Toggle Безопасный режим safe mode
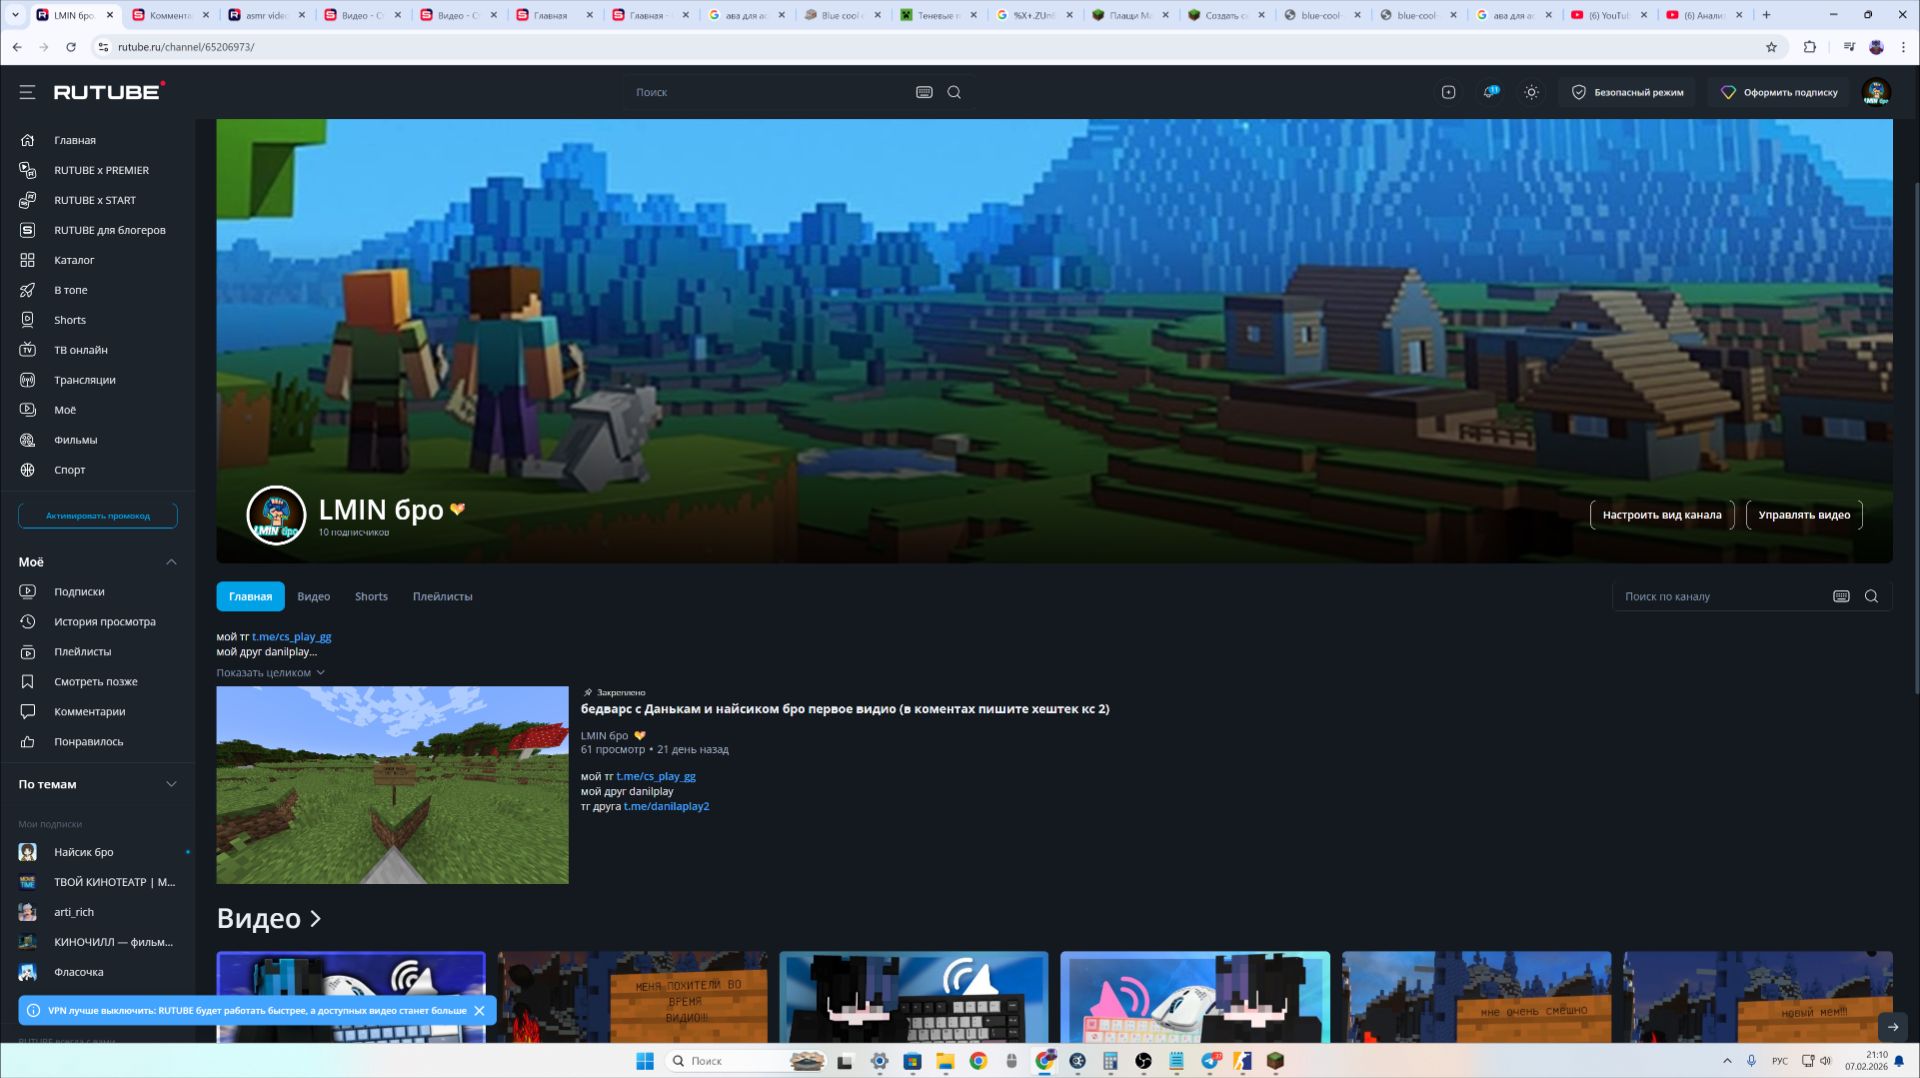This screenshot has width=1920, height=1078. [1627, 92]
